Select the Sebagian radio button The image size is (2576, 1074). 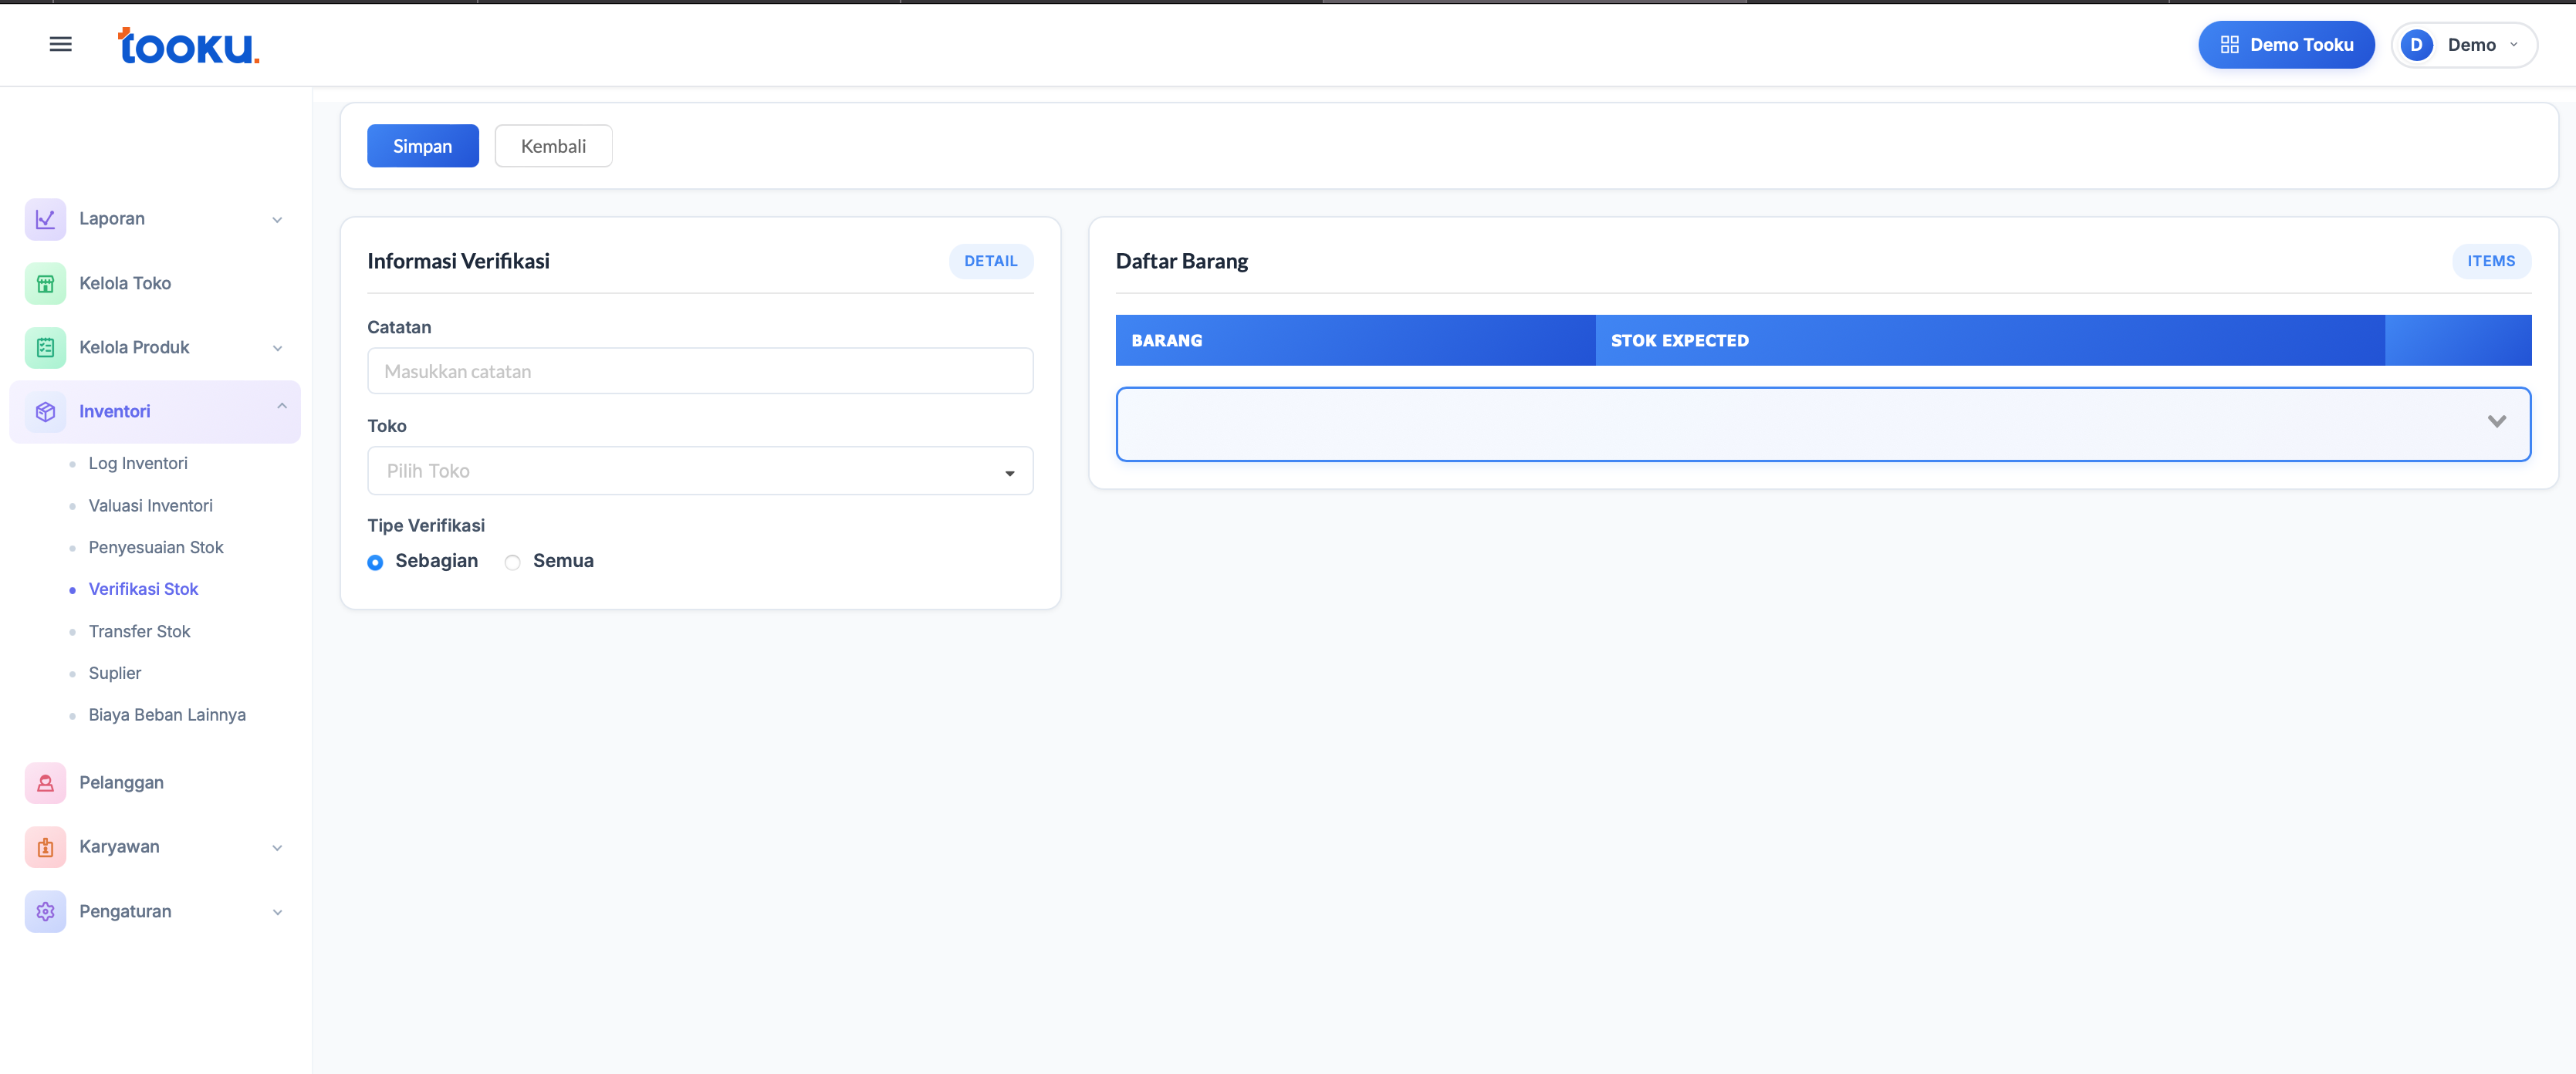(375, 562)
